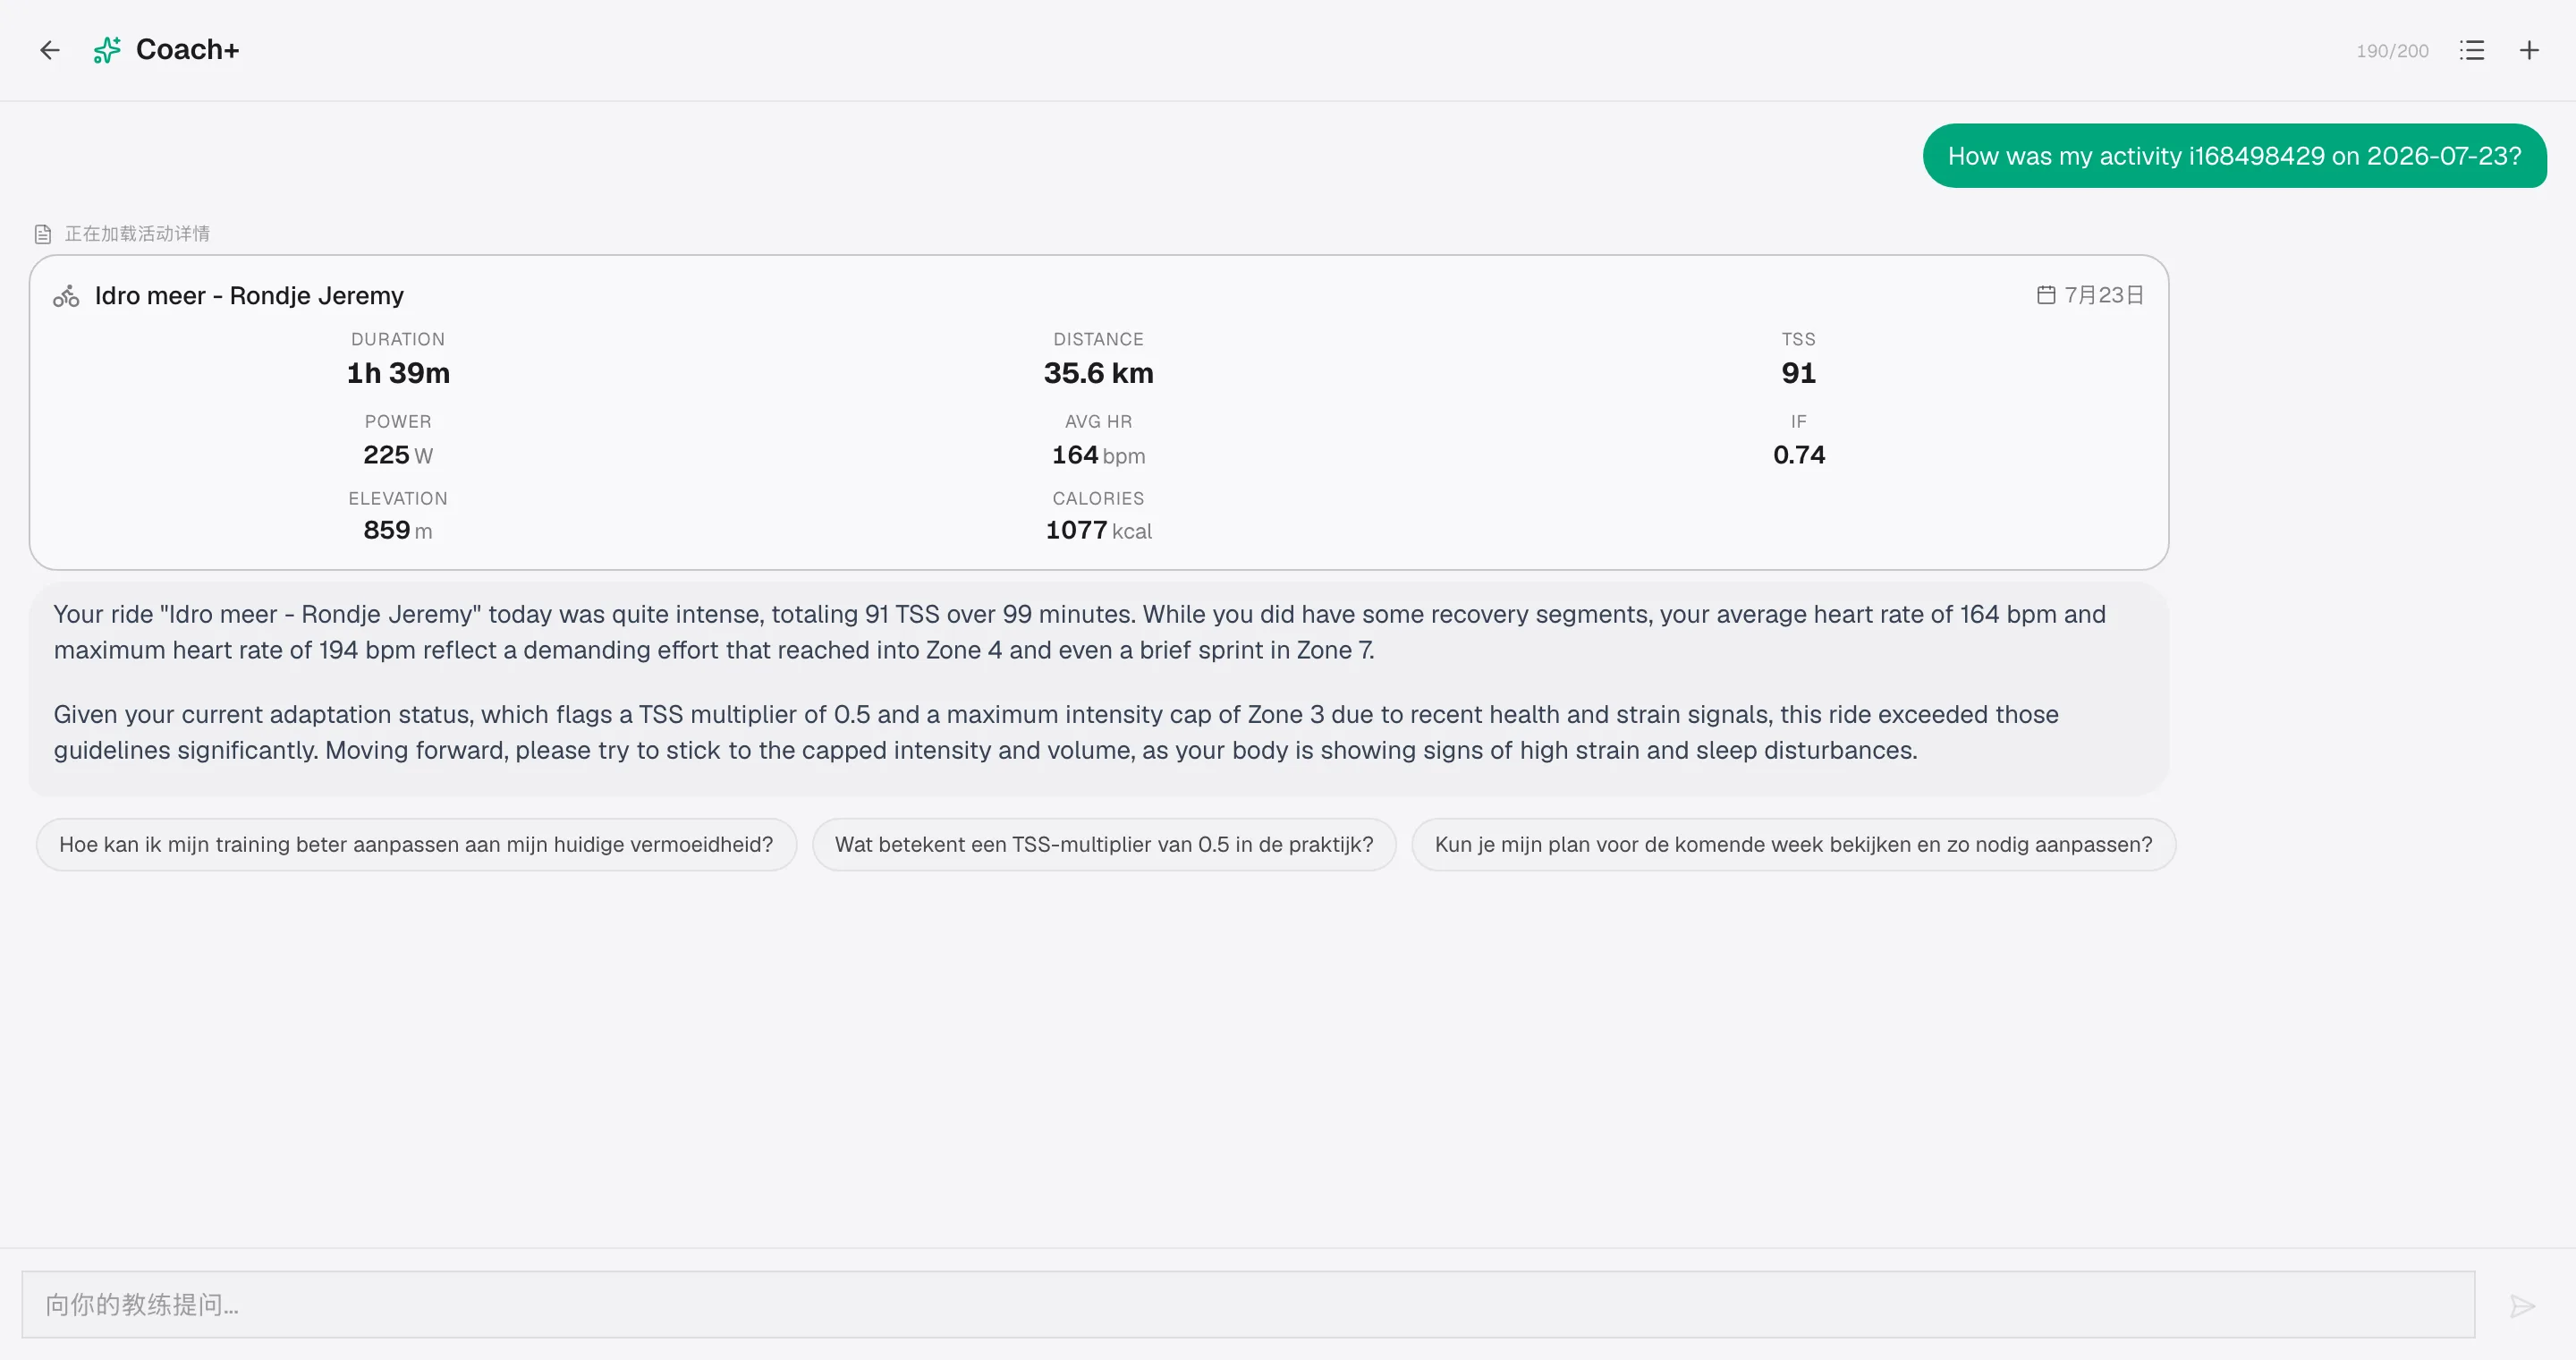2576x1360 pixels.
Task: Open the conversation list icon
Action: pyautogui.click(x=2471, y=50)
